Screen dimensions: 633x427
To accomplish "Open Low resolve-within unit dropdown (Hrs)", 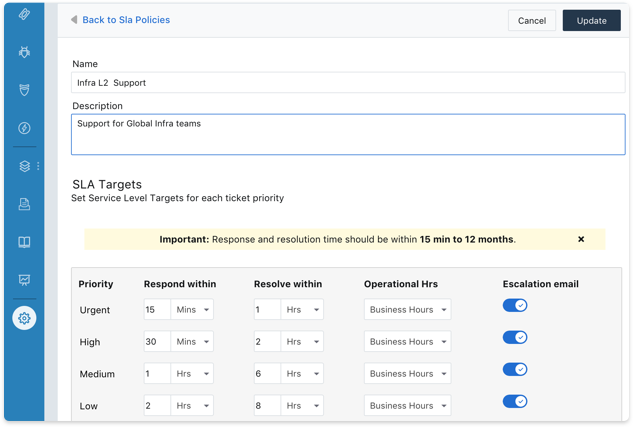I will 302,406.
